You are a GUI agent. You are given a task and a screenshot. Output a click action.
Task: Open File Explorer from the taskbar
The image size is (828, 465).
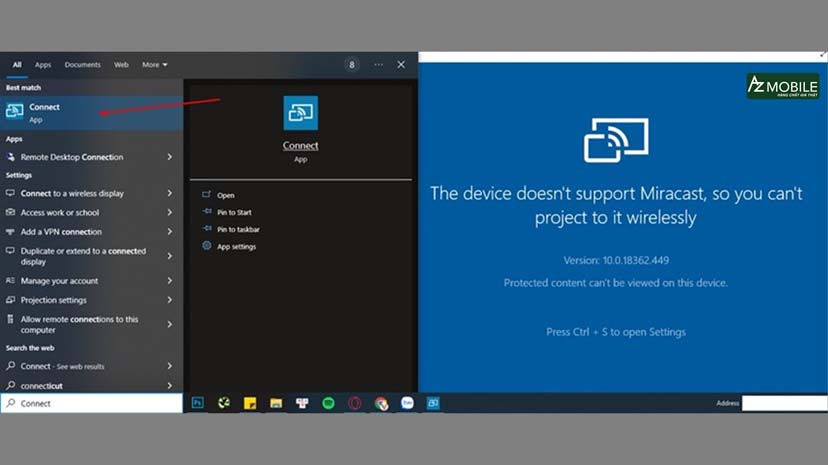(x=276, y=403)
